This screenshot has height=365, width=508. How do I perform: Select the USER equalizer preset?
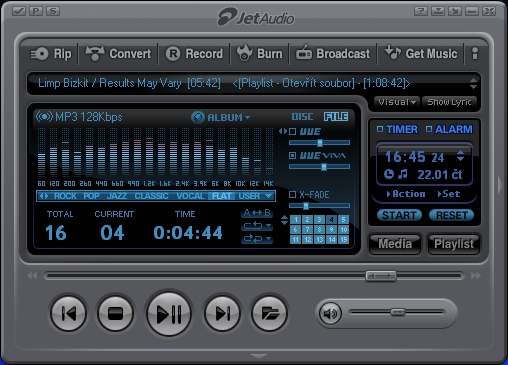(249, 196)
